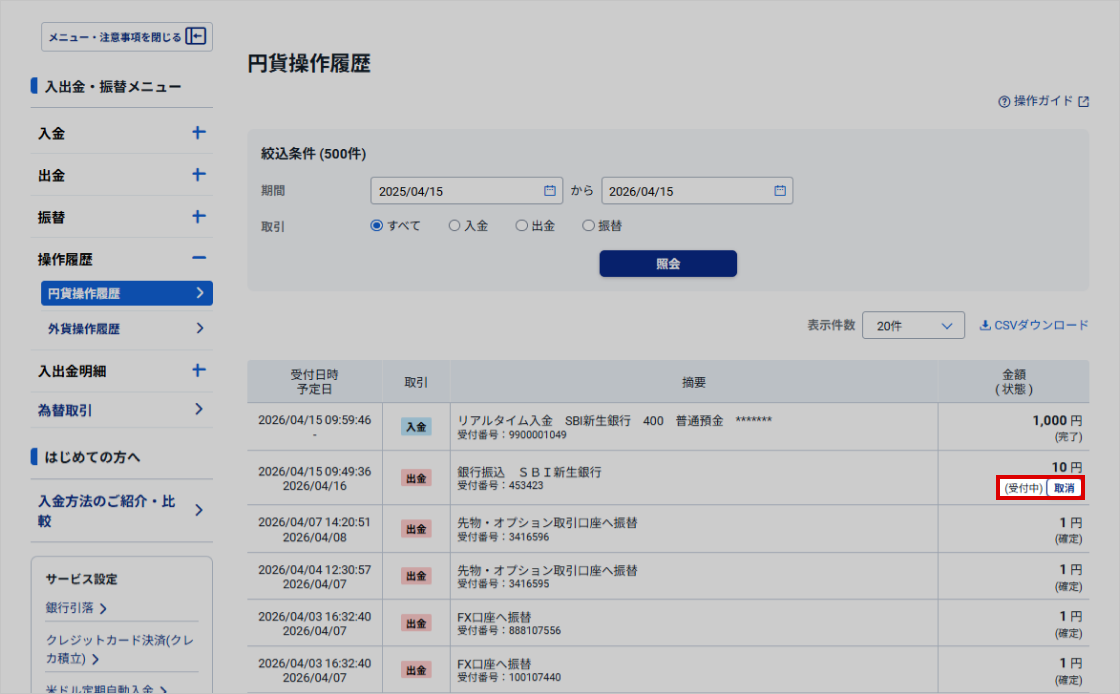Open the start date calendar picker icon
The height and width of the screenshot is (694, 1120).
tap(549, 191)
